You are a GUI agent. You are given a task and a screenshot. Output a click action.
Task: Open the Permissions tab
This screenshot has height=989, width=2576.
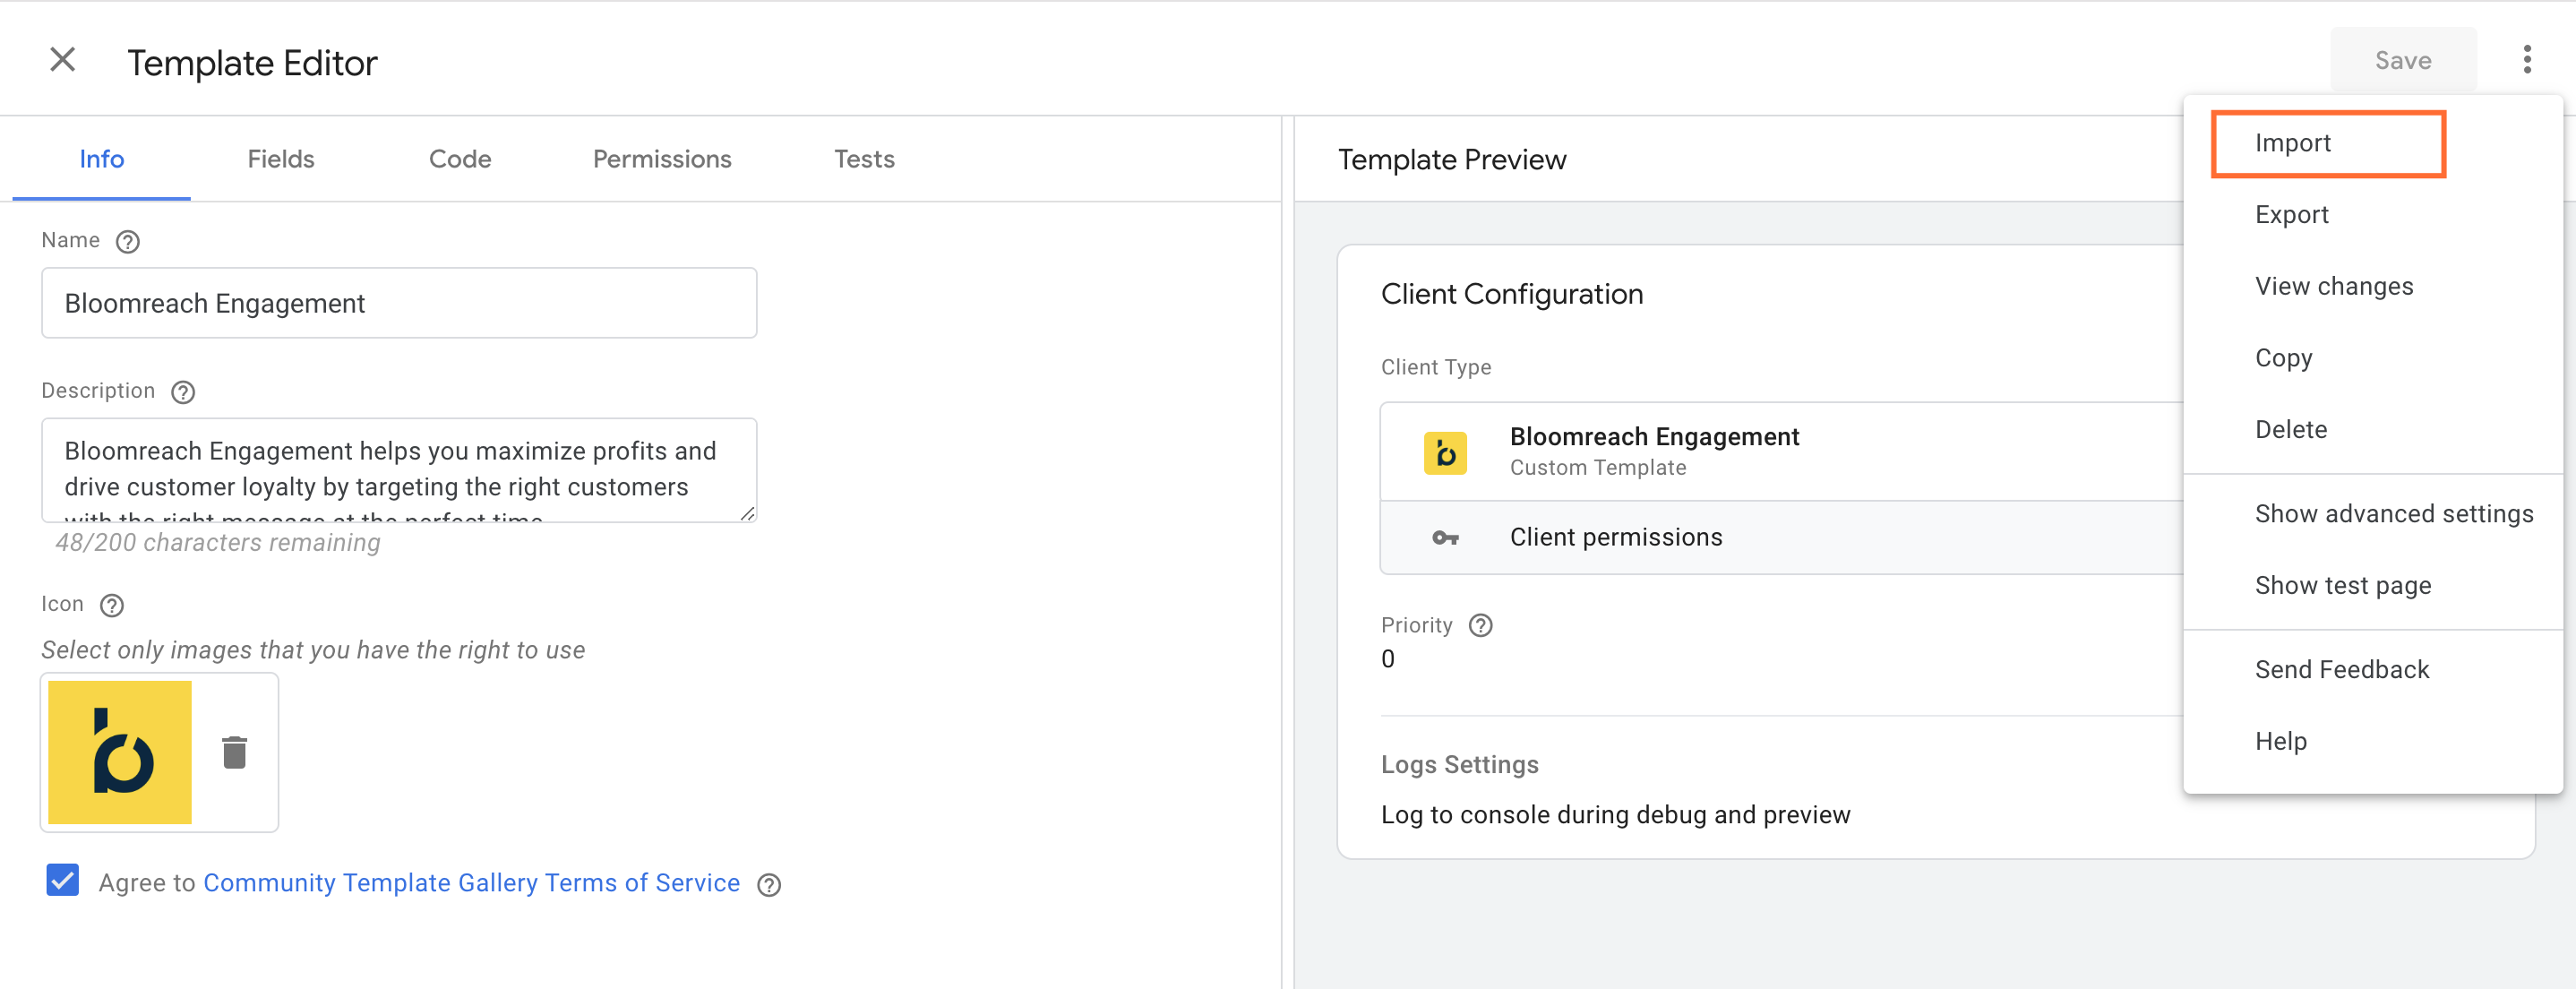tap(662, 159)
